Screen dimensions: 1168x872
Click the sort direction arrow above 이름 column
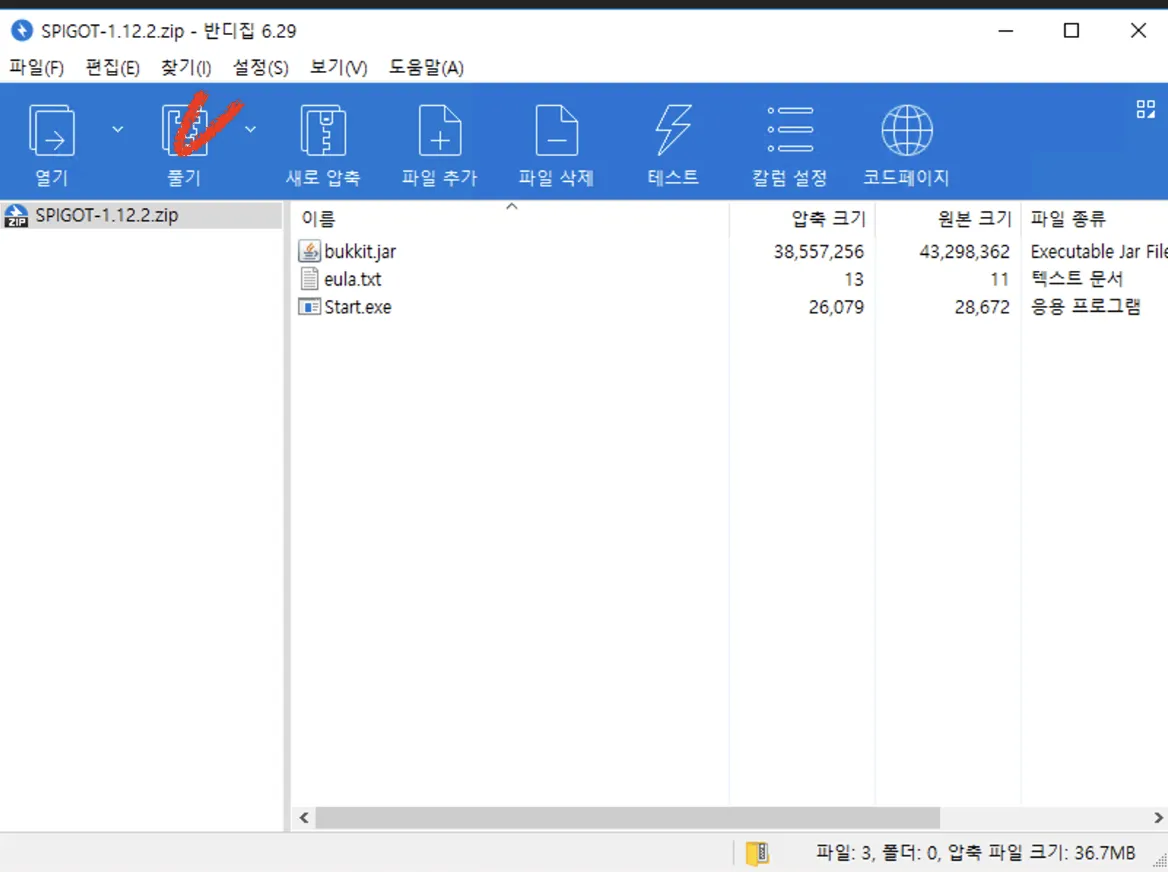point(512,206)
